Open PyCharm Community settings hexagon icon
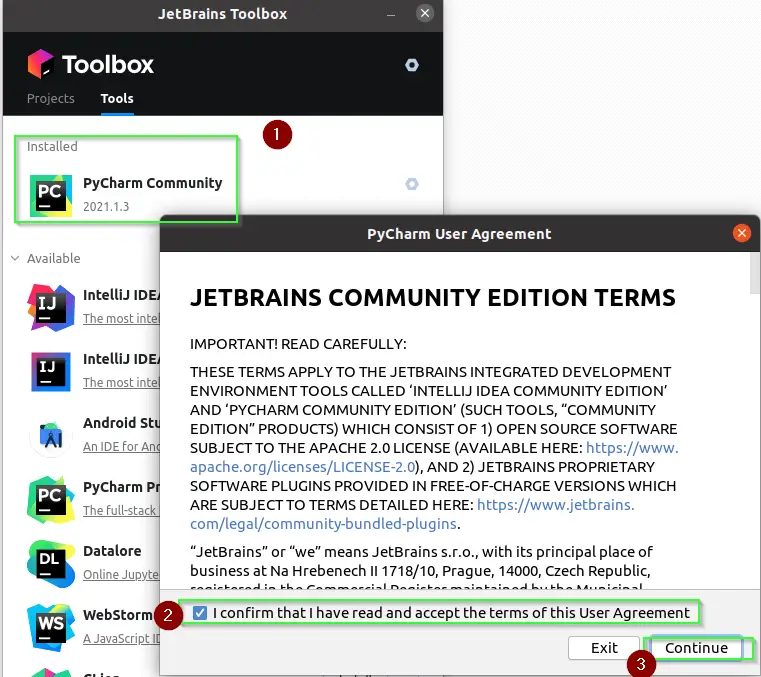 point(412,184)
